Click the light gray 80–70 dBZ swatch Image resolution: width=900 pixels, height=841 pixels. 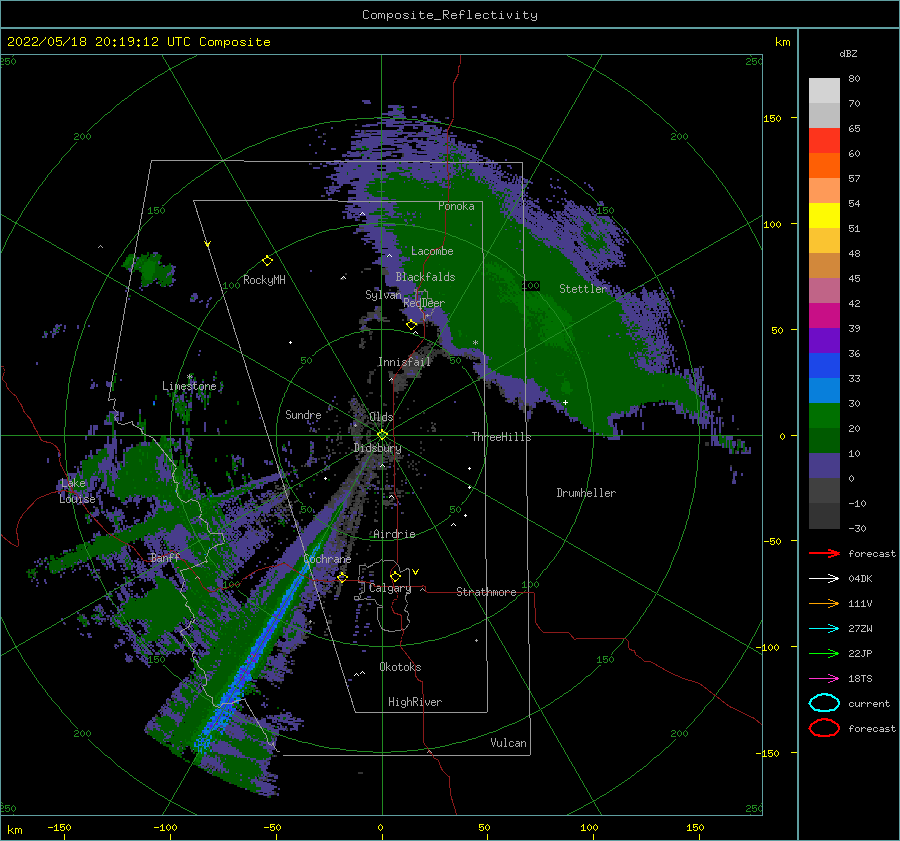click(x=824, y=91)
